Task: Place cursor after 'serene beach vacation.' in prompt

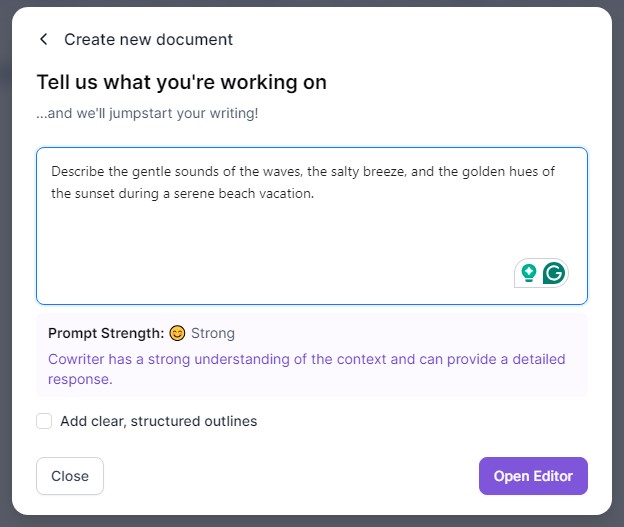Action: (x=316, y=194)
